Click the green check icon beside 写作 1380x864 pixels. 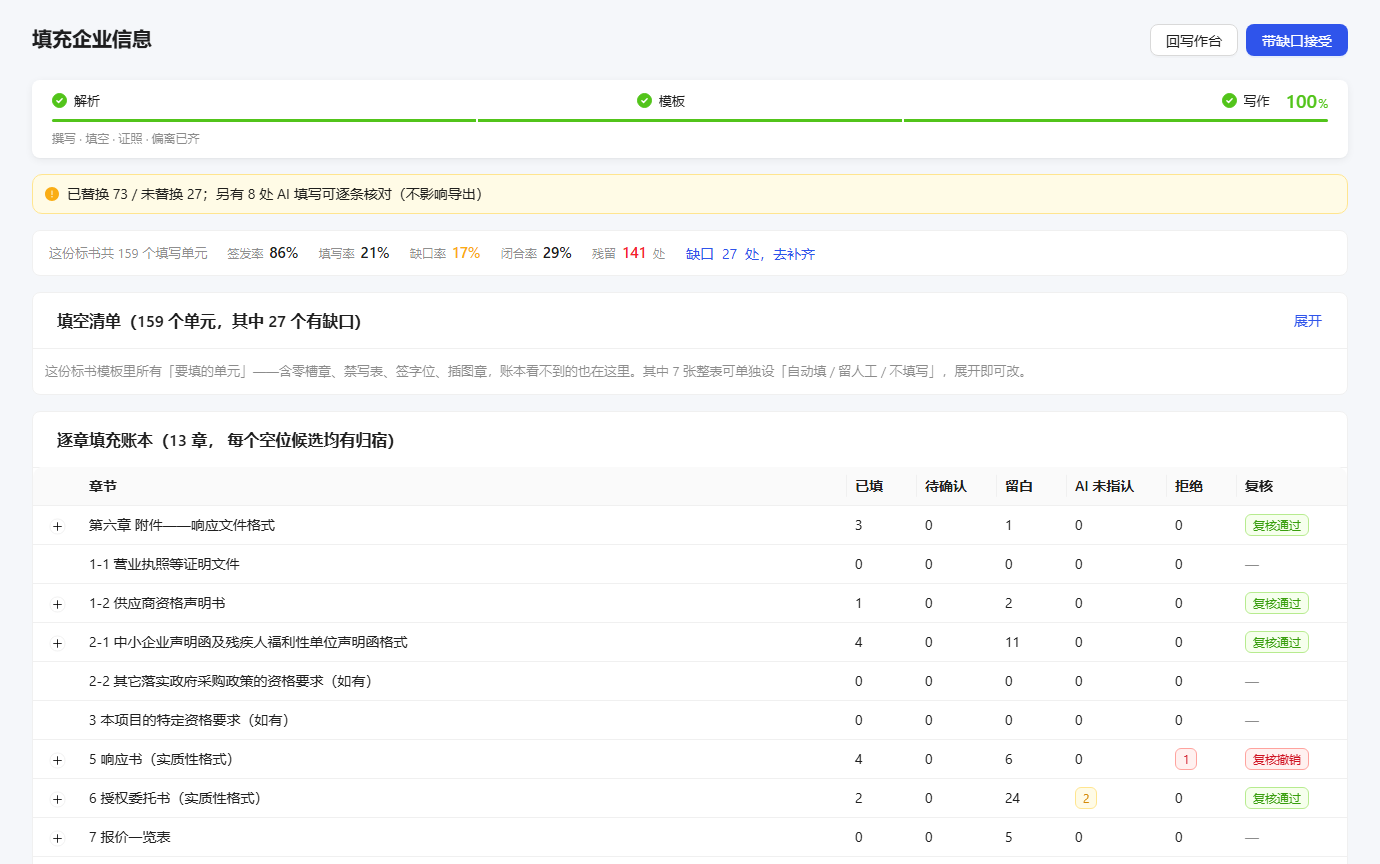pos(1229,101)
